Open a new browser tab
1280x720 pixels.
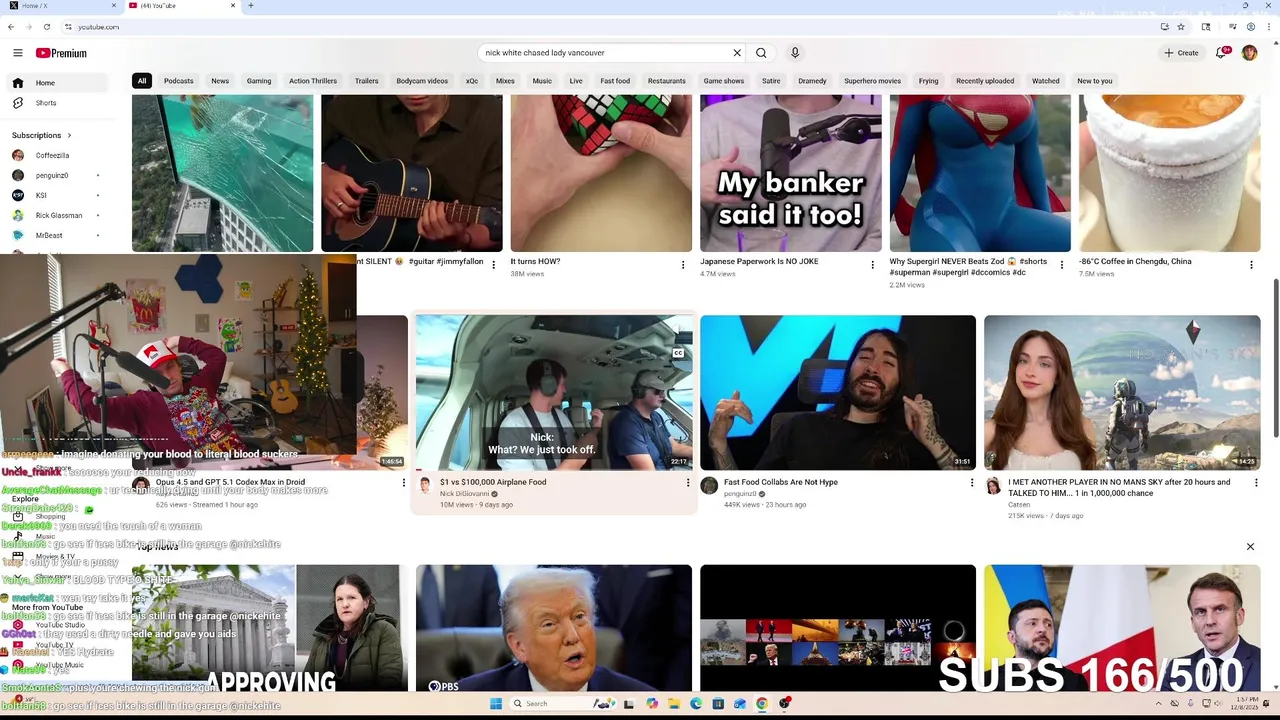click(x=251, y=6)
